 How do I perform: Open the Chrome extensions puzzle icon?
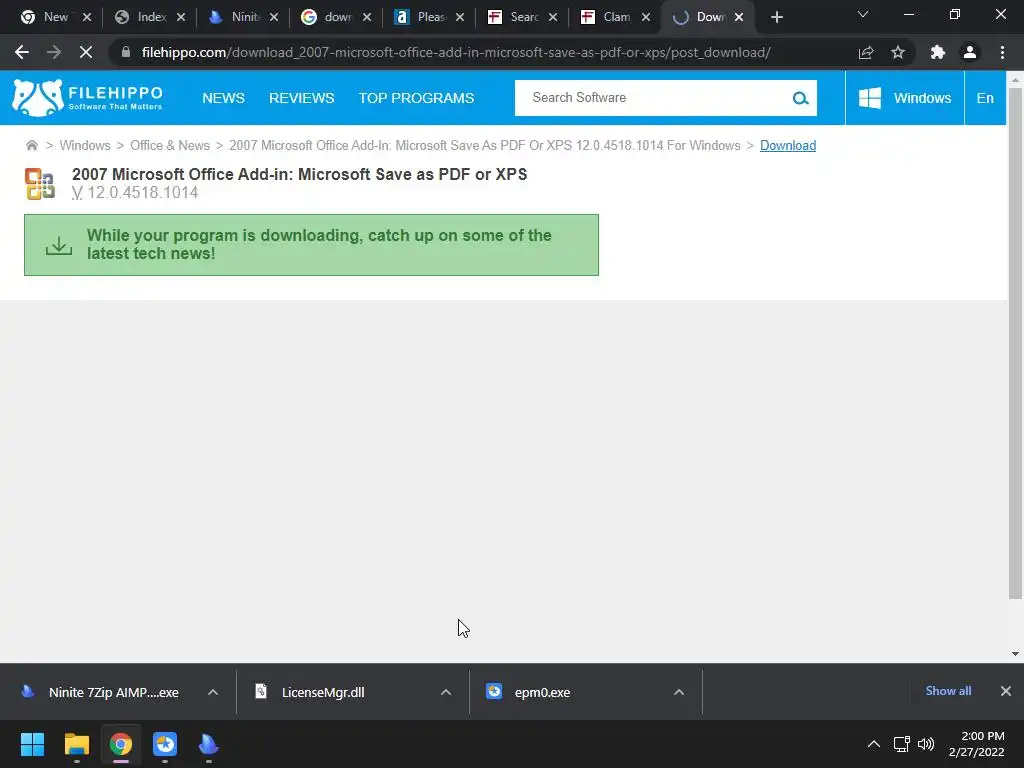pyautogui.click(x=938, y=52)
